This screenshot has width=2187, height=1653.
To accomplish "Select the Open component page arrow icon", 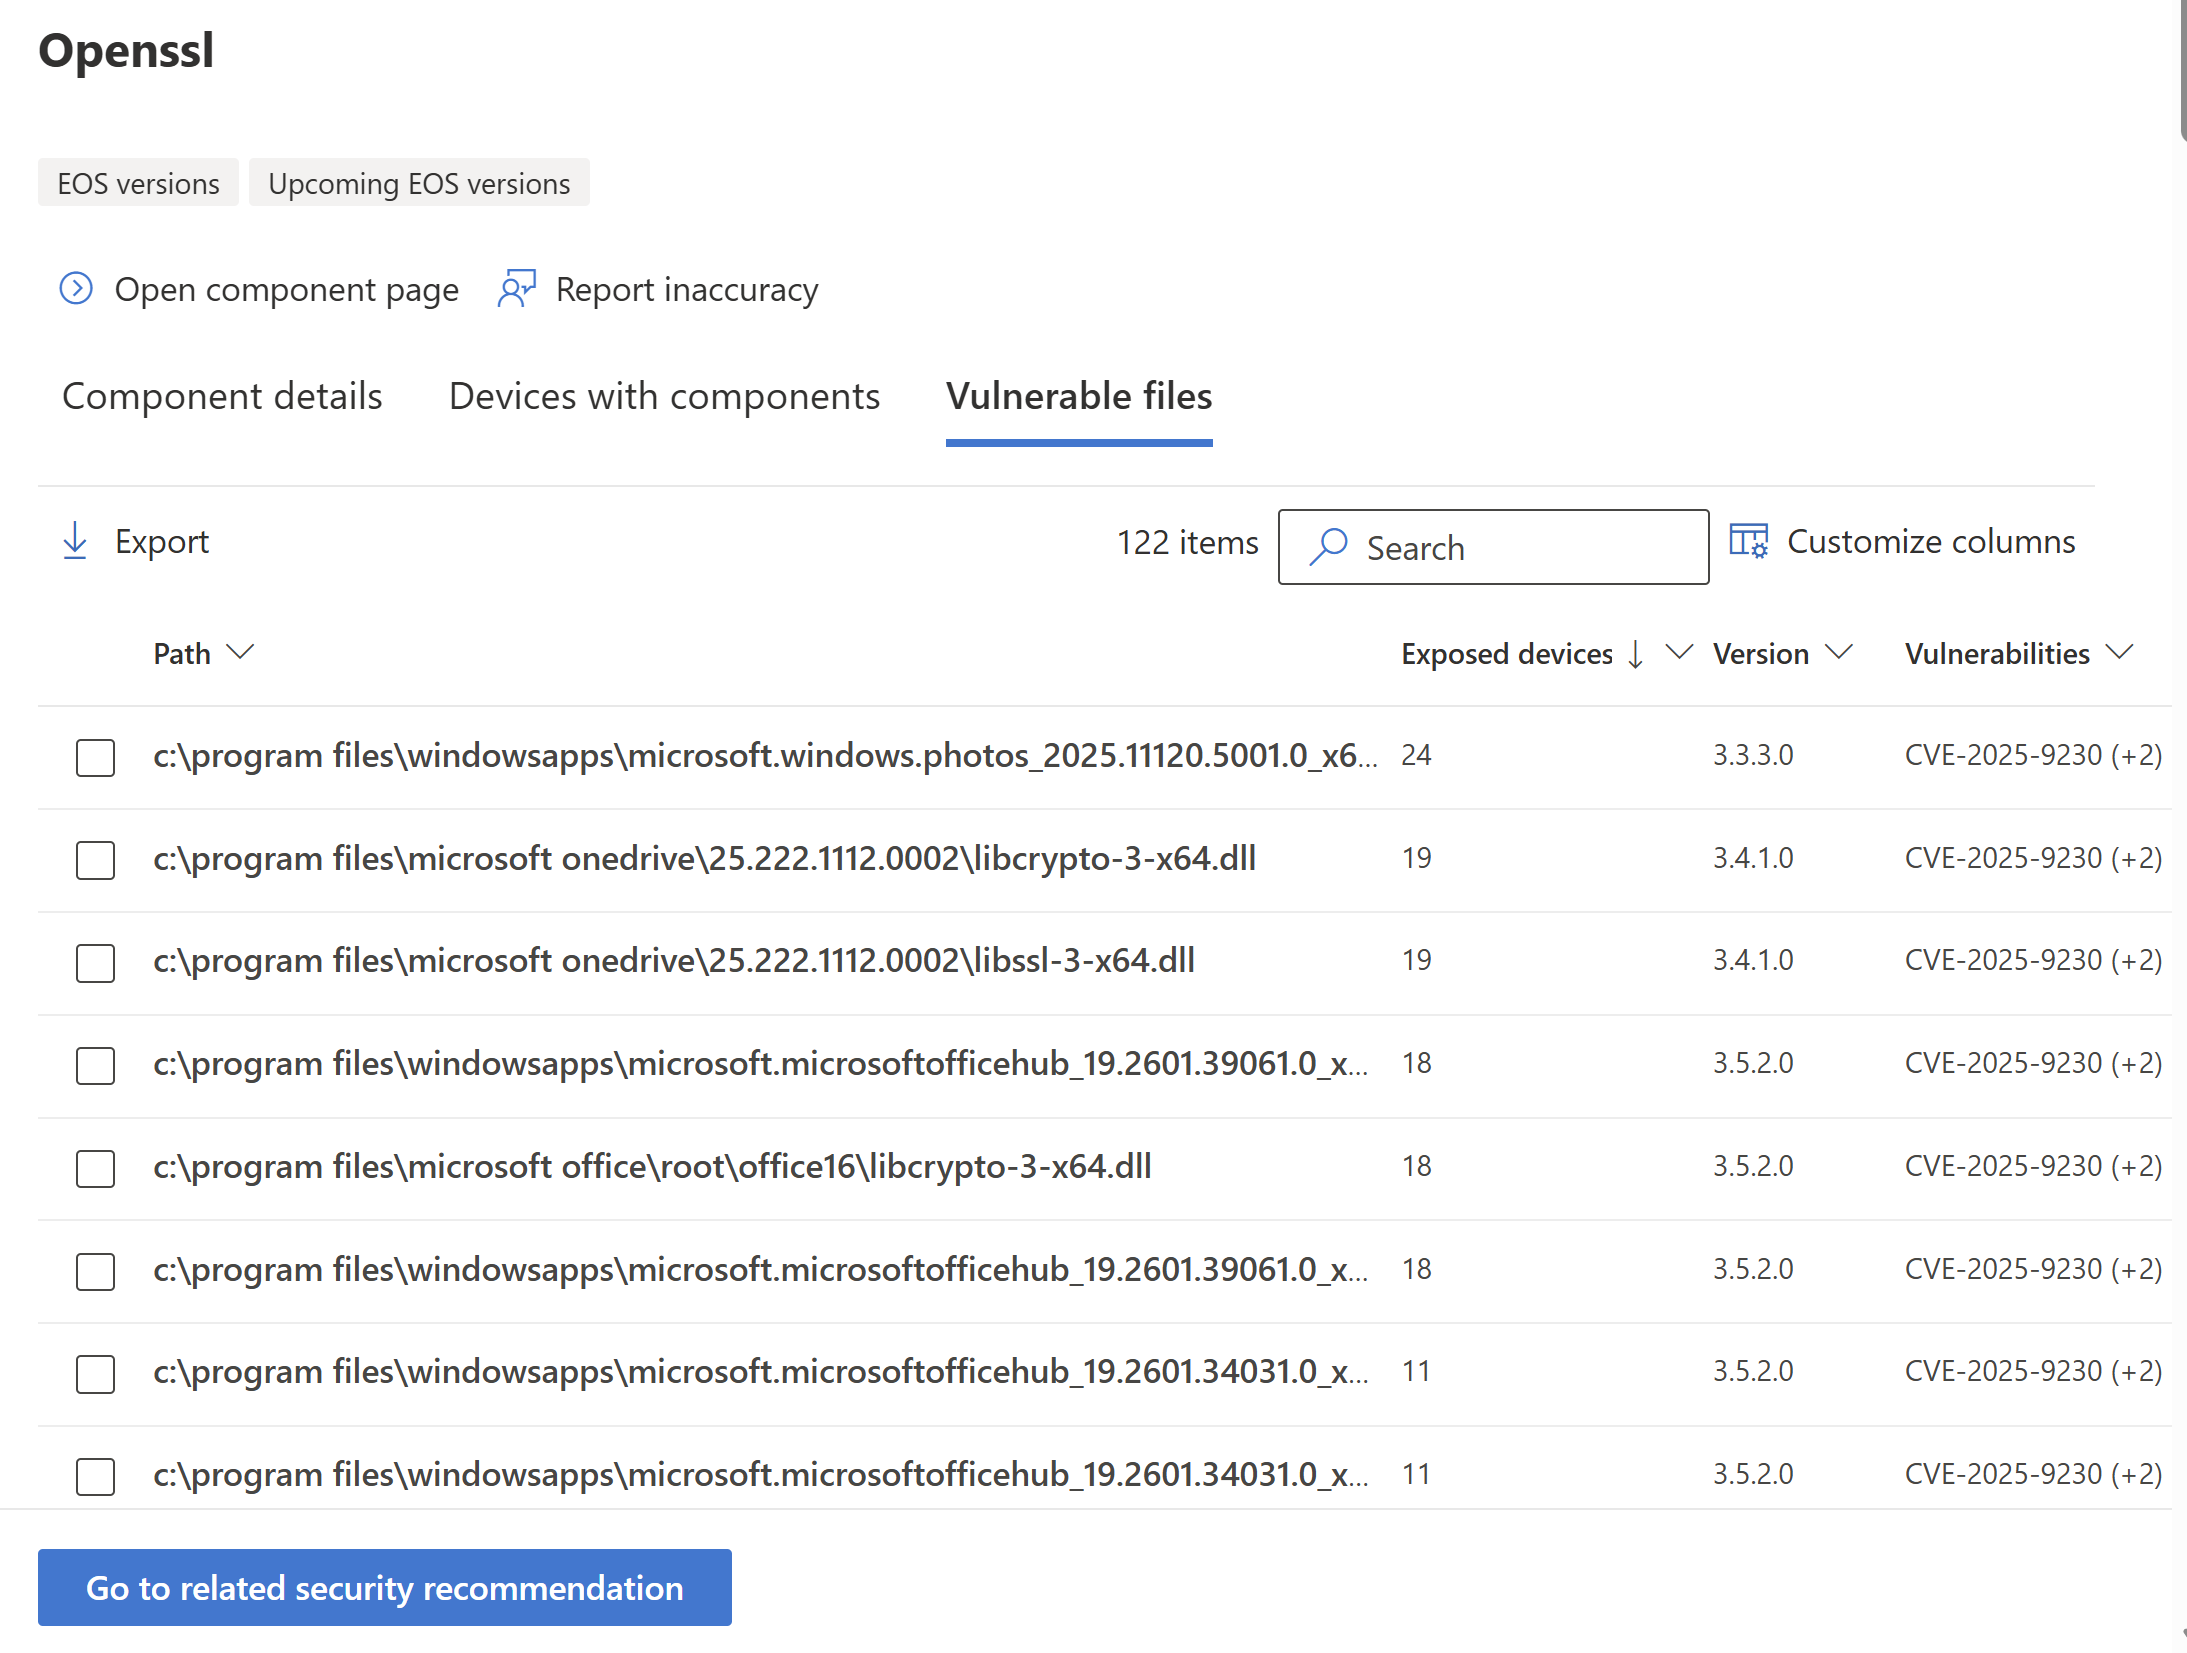I will [x=75, y=289].
